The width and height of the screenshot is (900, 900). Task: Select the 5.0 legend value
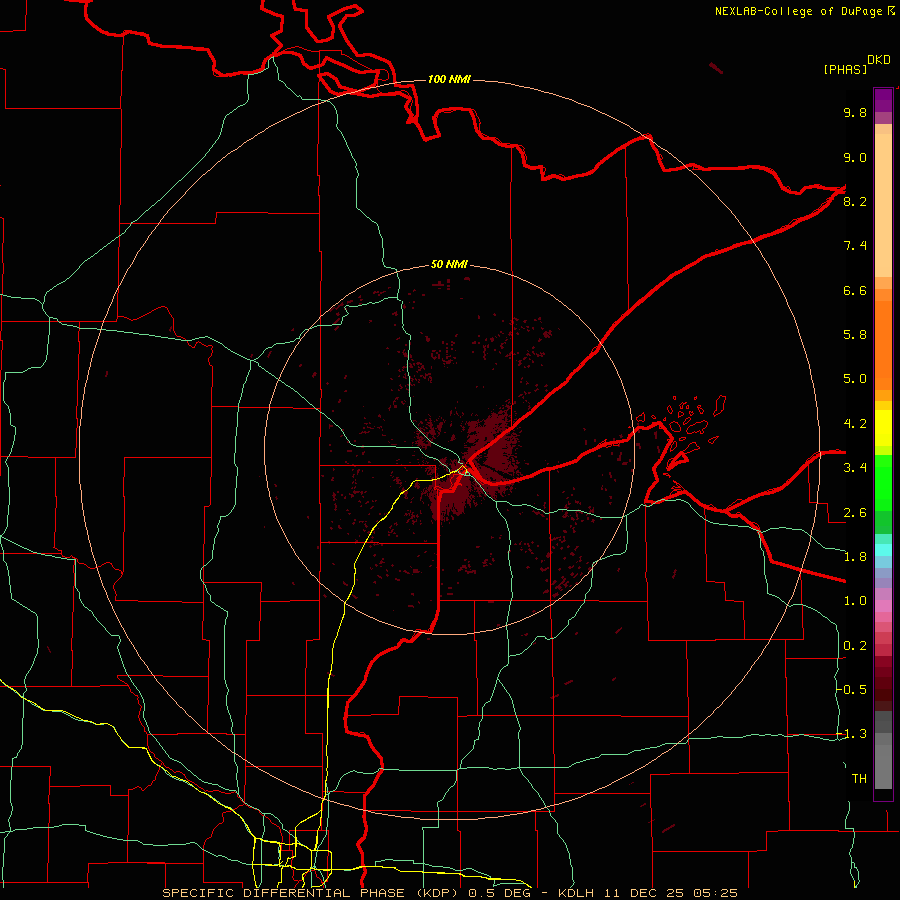pos(855,379)
